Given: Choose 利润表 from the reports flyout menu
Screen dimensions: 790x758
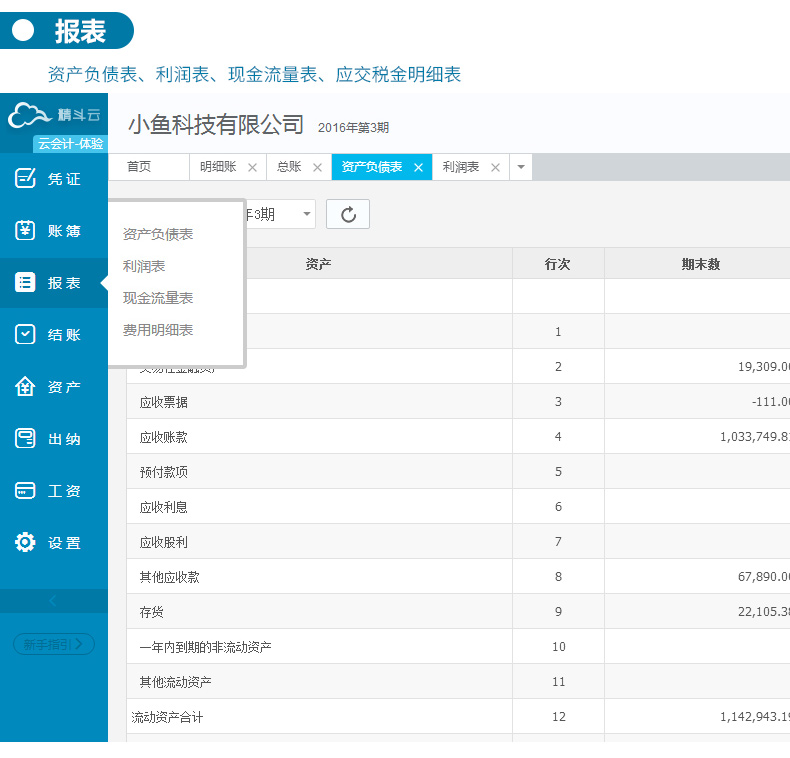Looking at the screenshot, I should click(x=144, y=266).
